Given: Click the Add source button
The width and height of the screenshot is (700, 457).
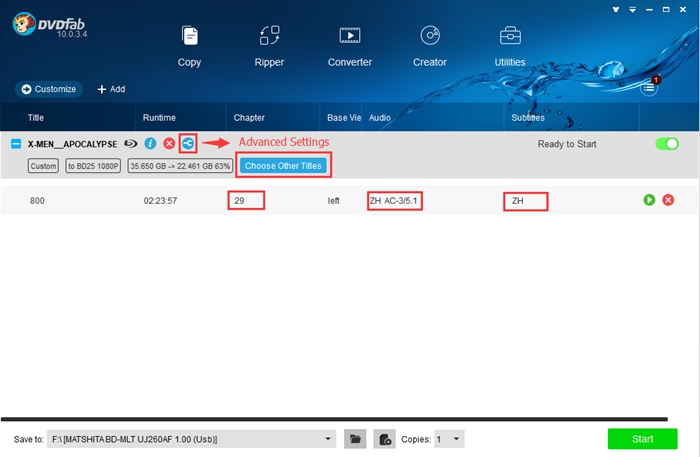Looking at the screenshot, I should pyautogui.click(x=111, y=89).
